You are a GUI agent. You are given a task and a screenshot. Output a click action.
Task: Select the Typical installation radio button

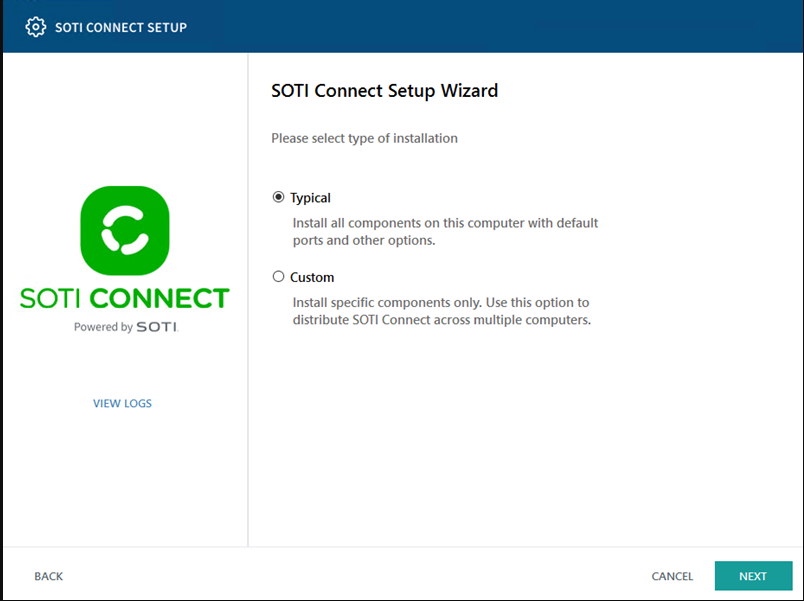click(x=278, y=197)
